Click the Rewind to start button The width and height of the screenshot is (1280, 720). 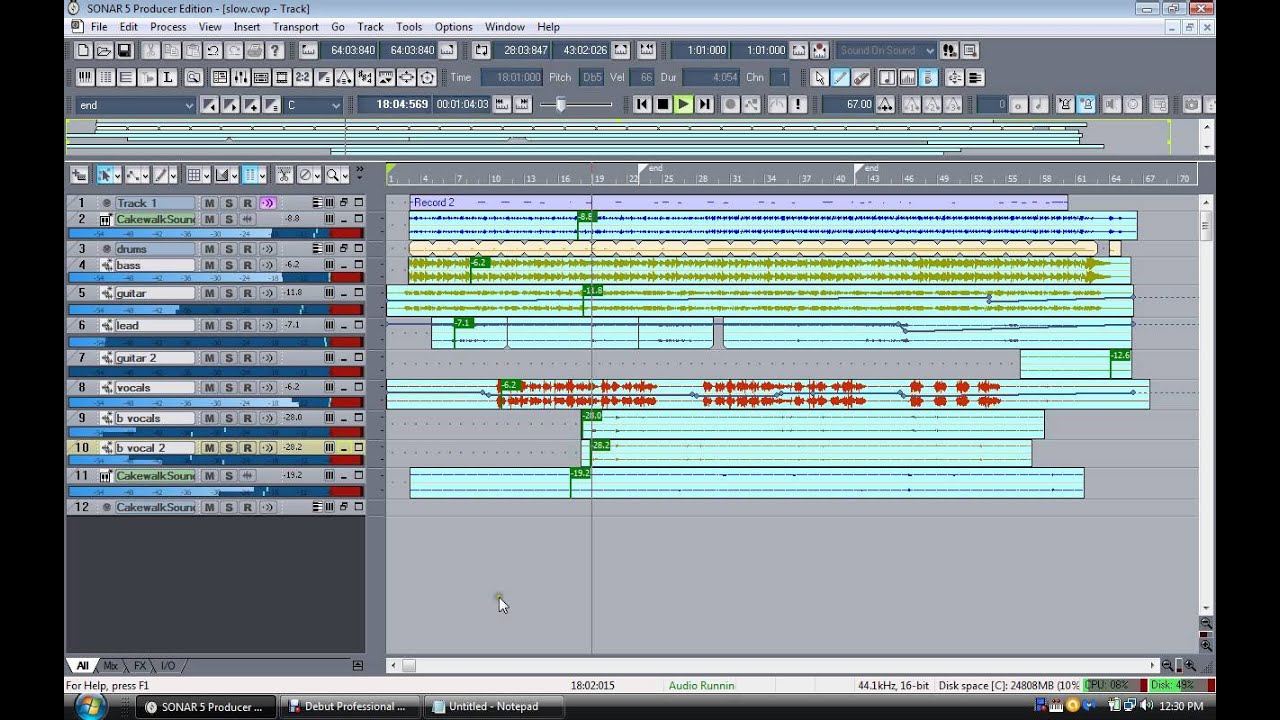(642, 104)
